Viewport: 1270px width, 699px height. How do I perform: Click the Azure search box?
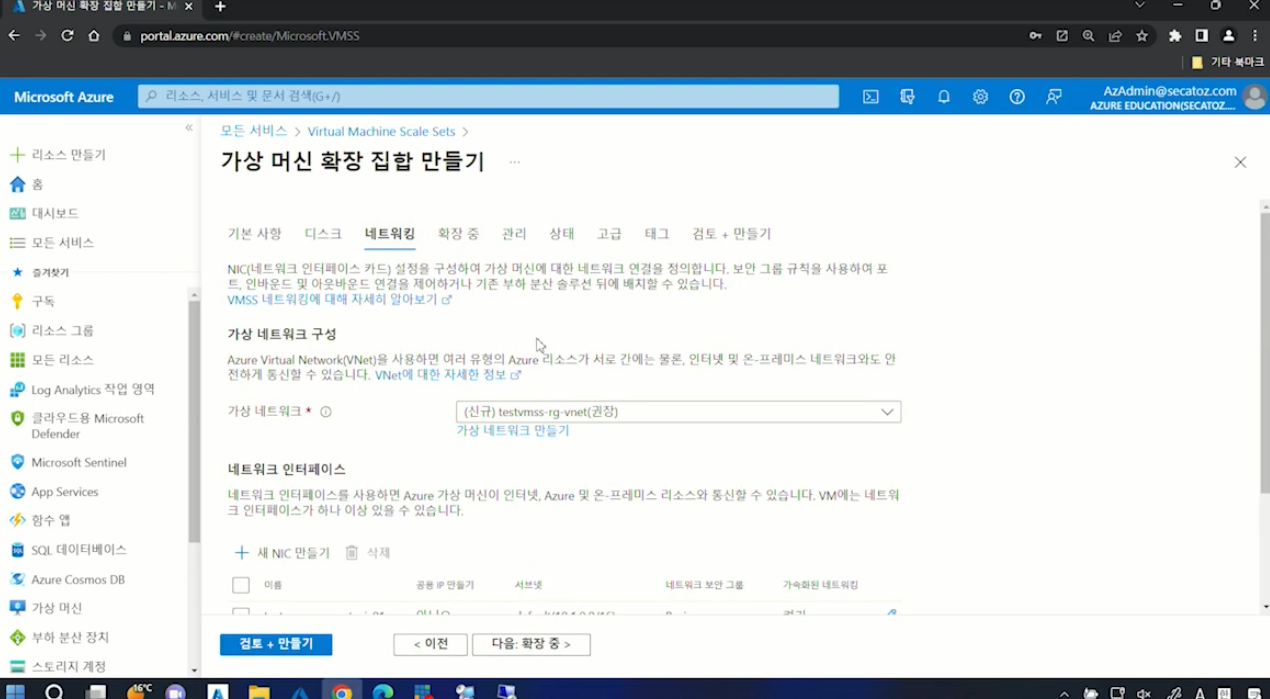pos(488,96)
